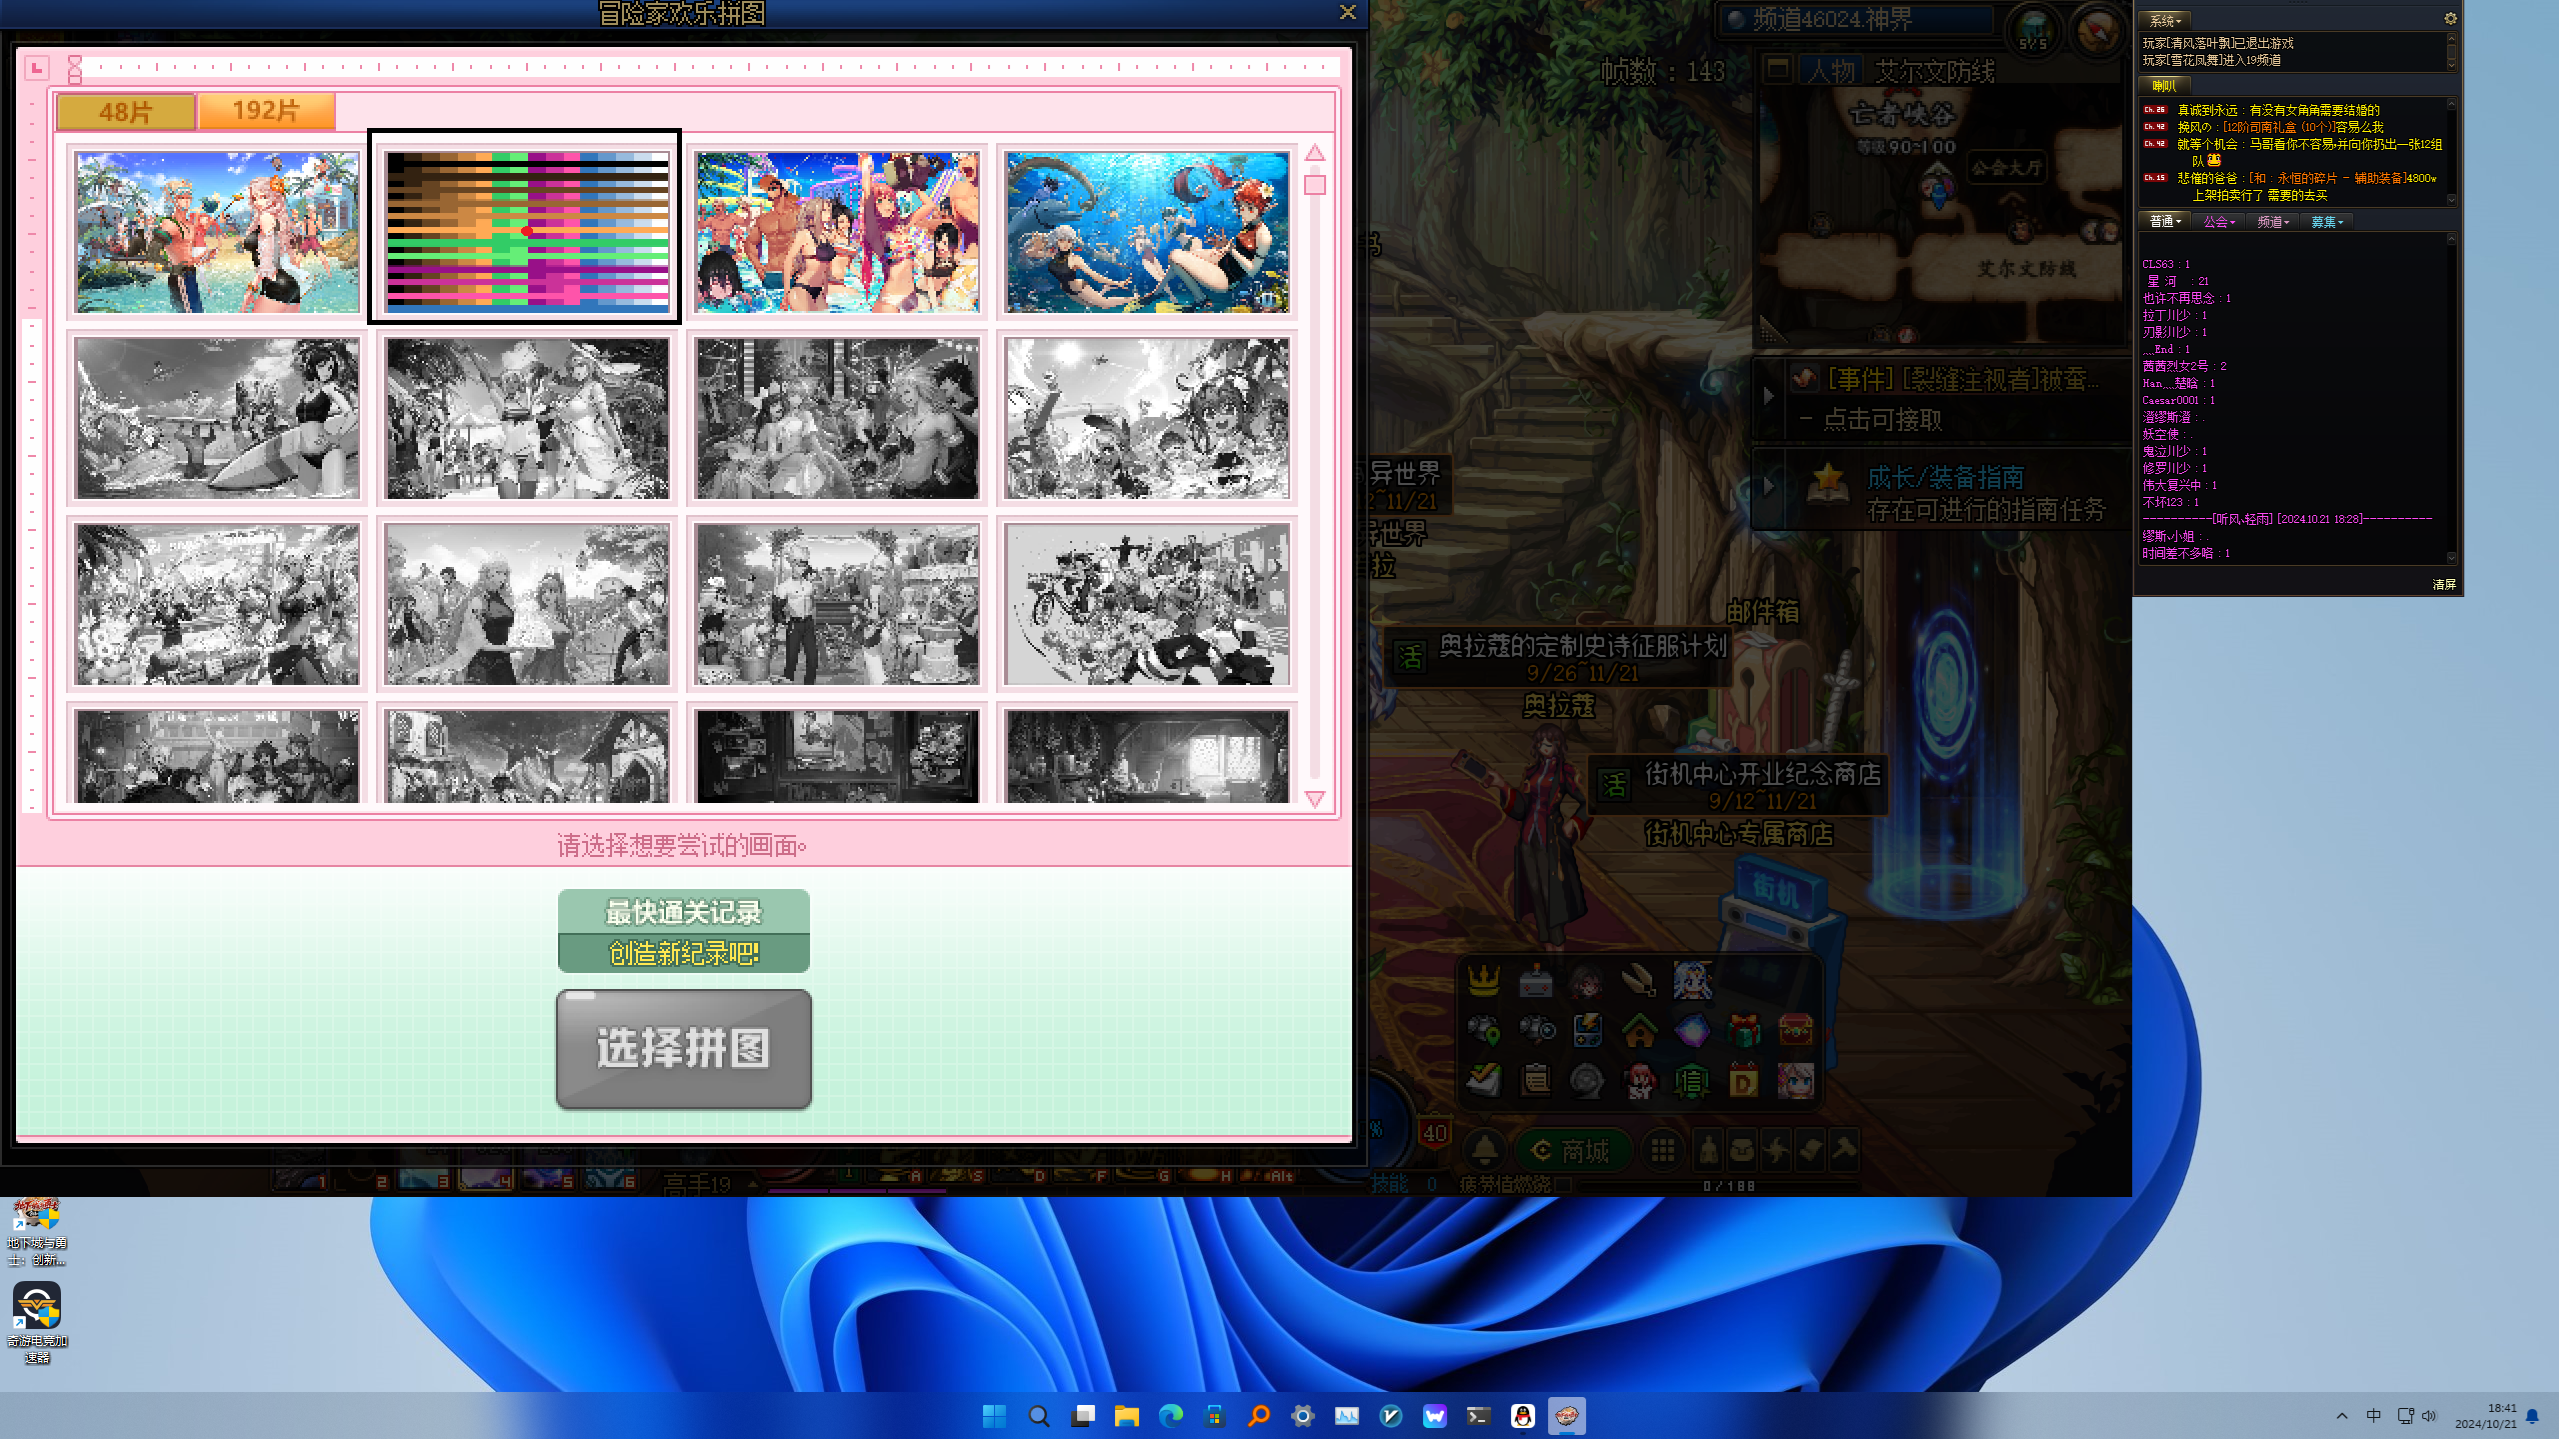Open the green gift box icon
The height and width of the screenshot is (1439, 2559).
1743,1030
